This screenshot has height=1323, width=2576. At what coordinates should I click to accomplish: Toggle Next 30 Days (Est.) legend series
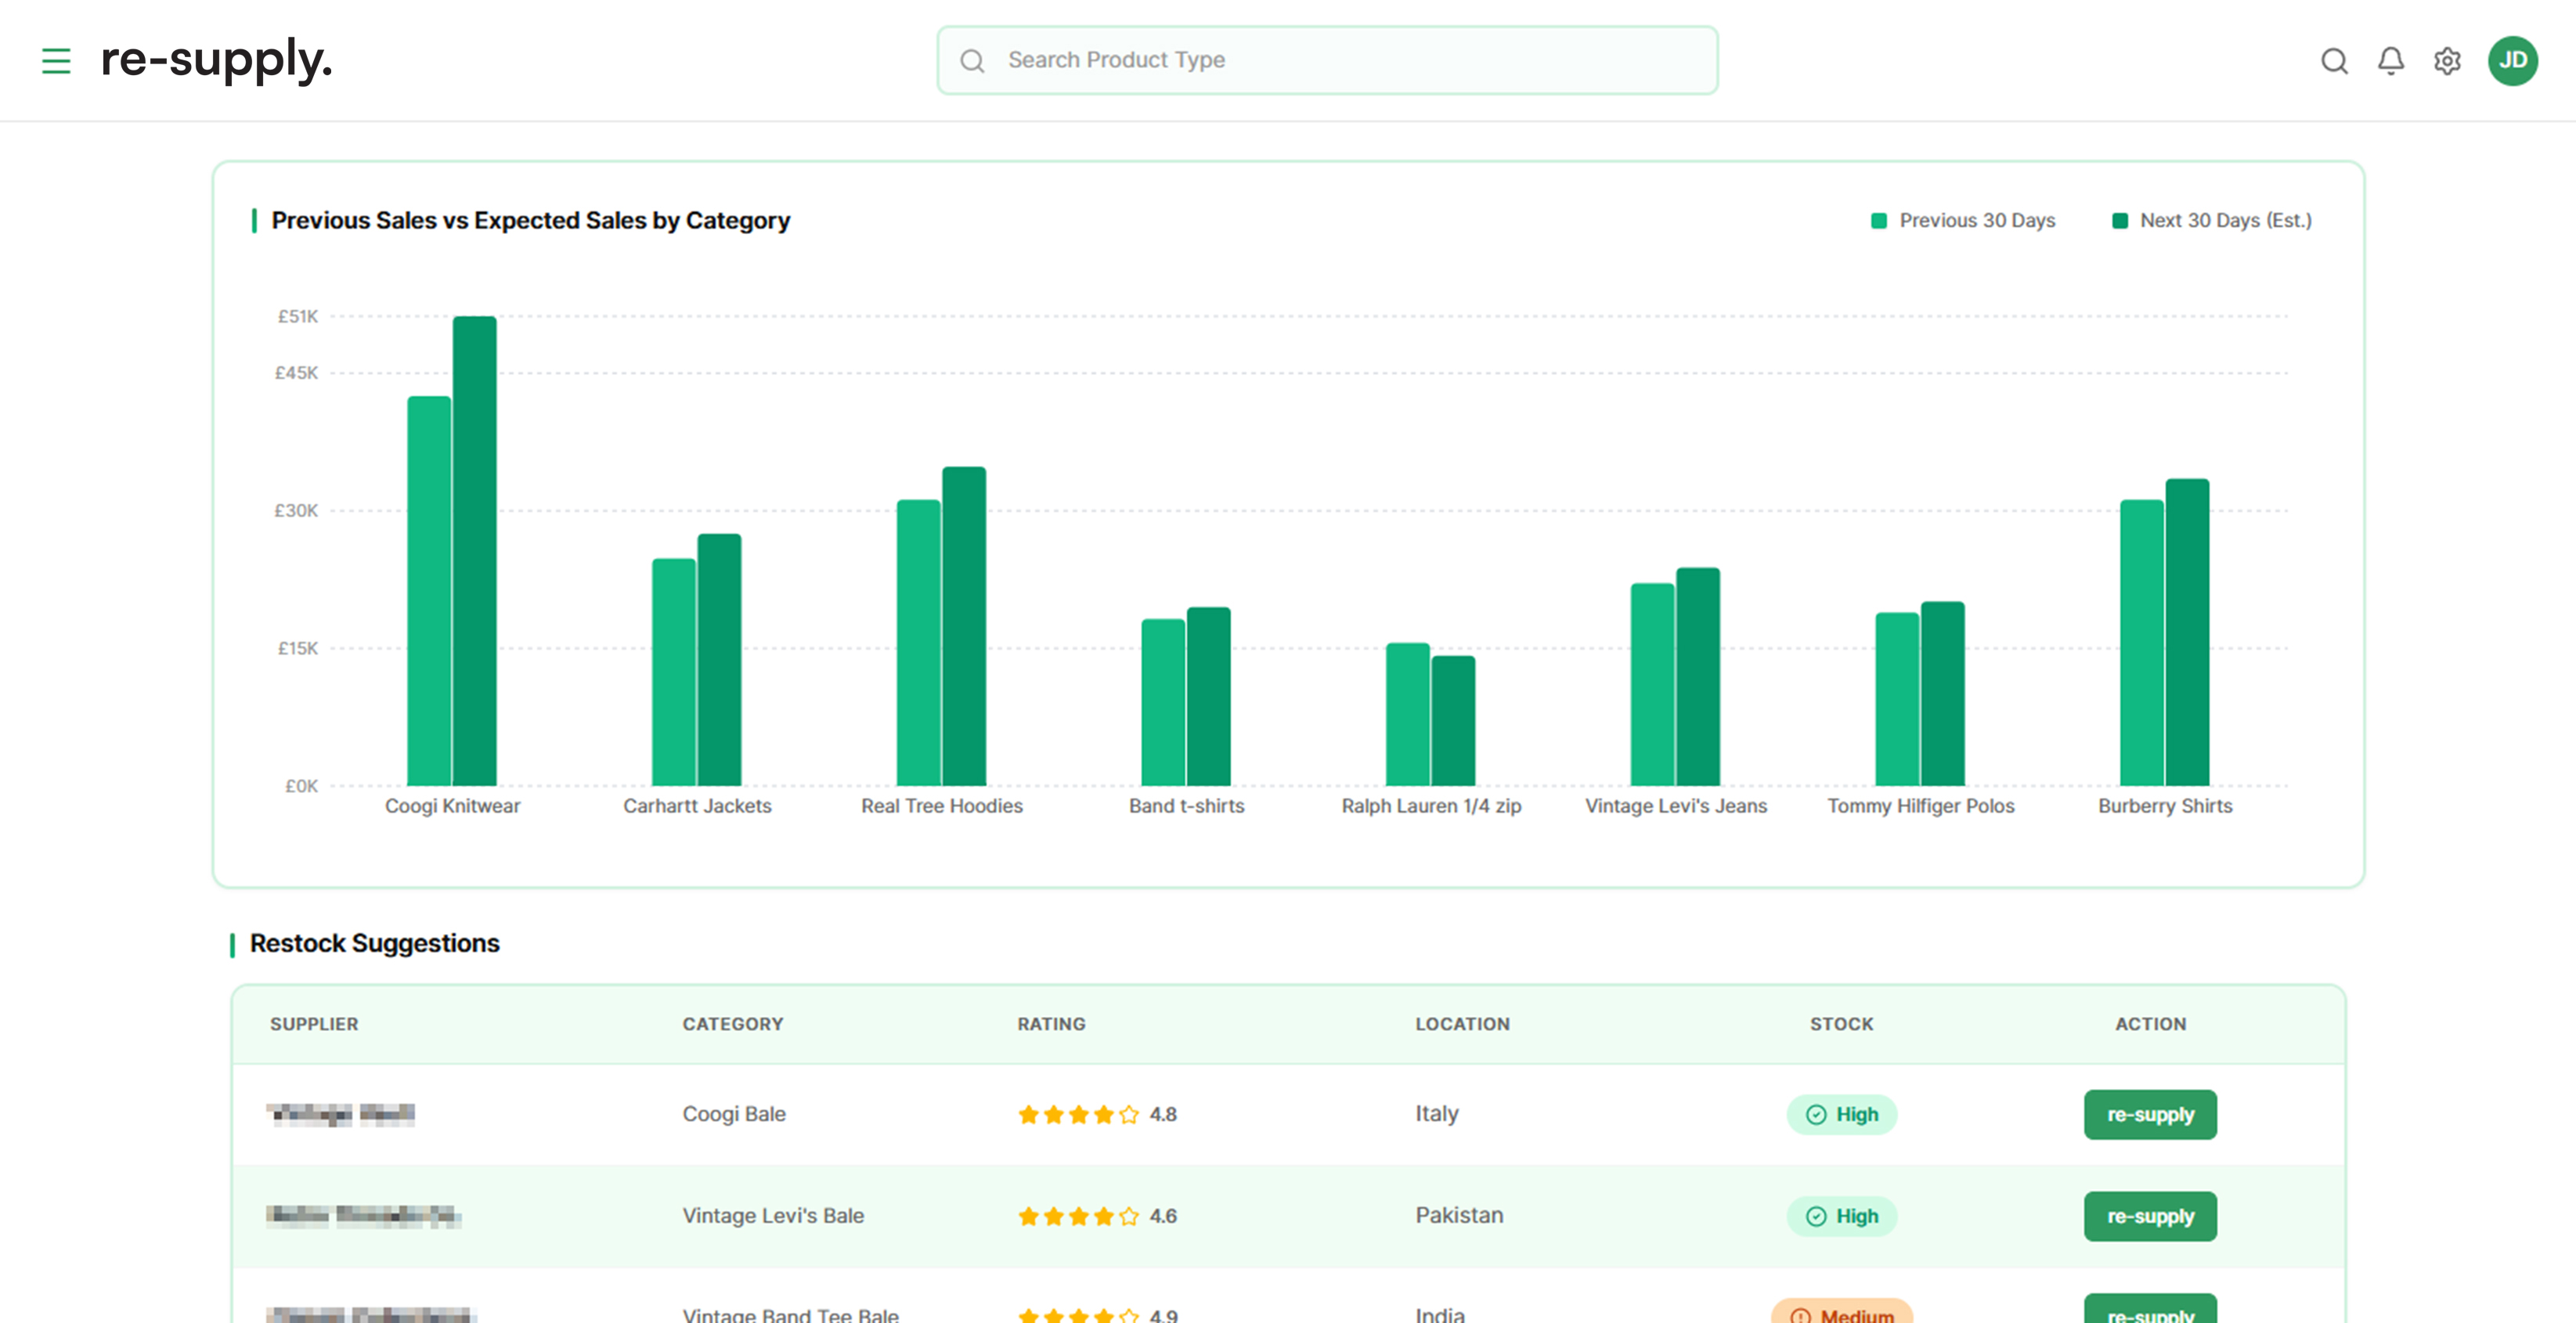pos(2211,220)
